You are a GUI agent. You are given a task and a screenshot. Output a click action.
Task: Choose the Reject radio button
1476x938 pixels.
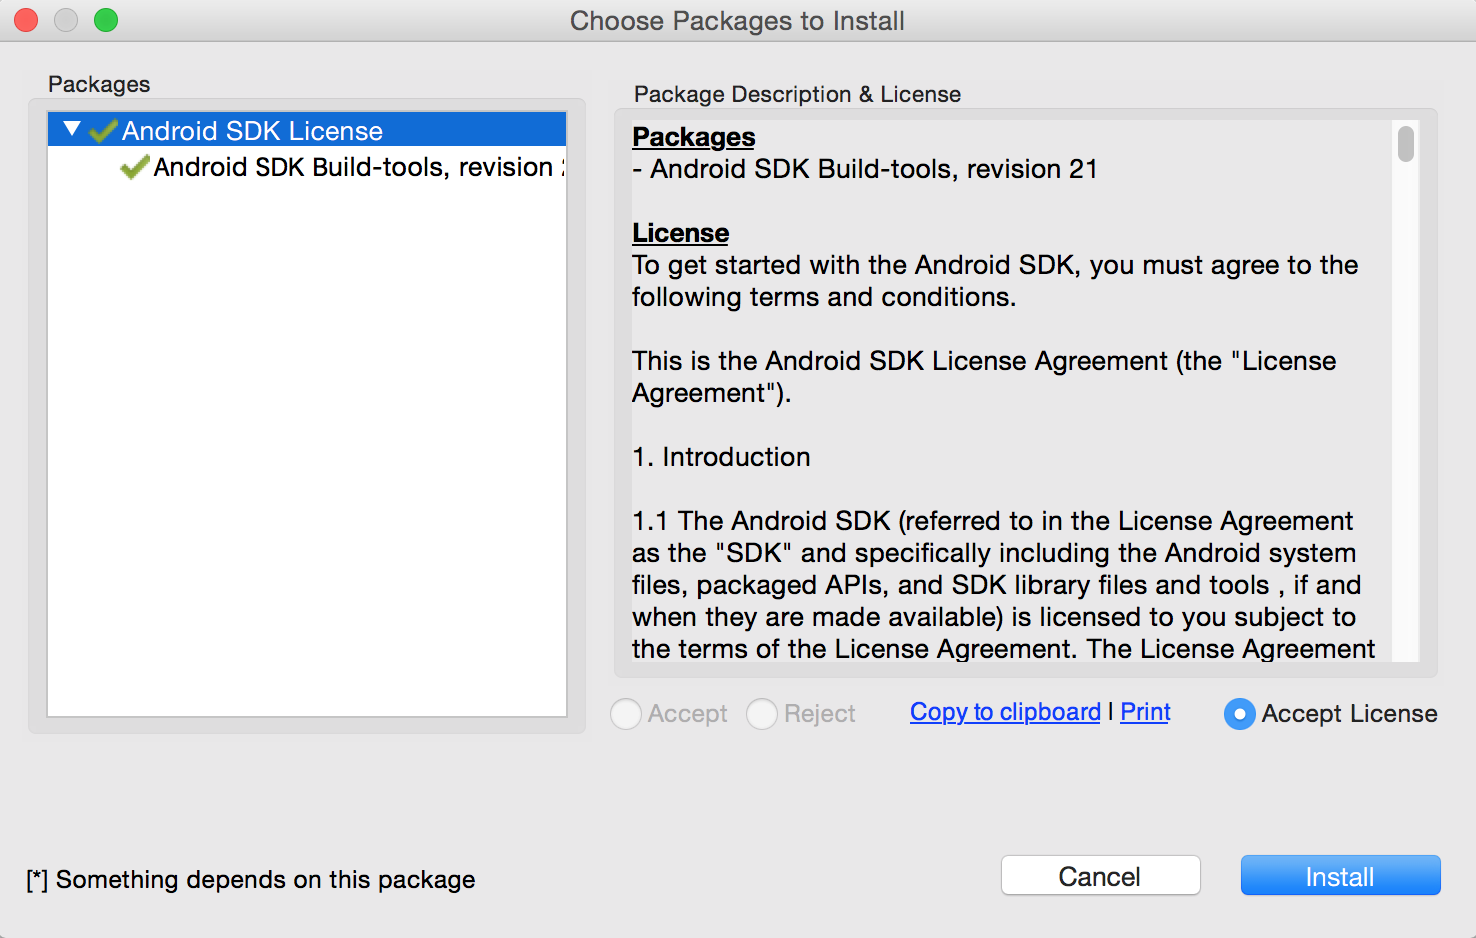pos(762,713)
